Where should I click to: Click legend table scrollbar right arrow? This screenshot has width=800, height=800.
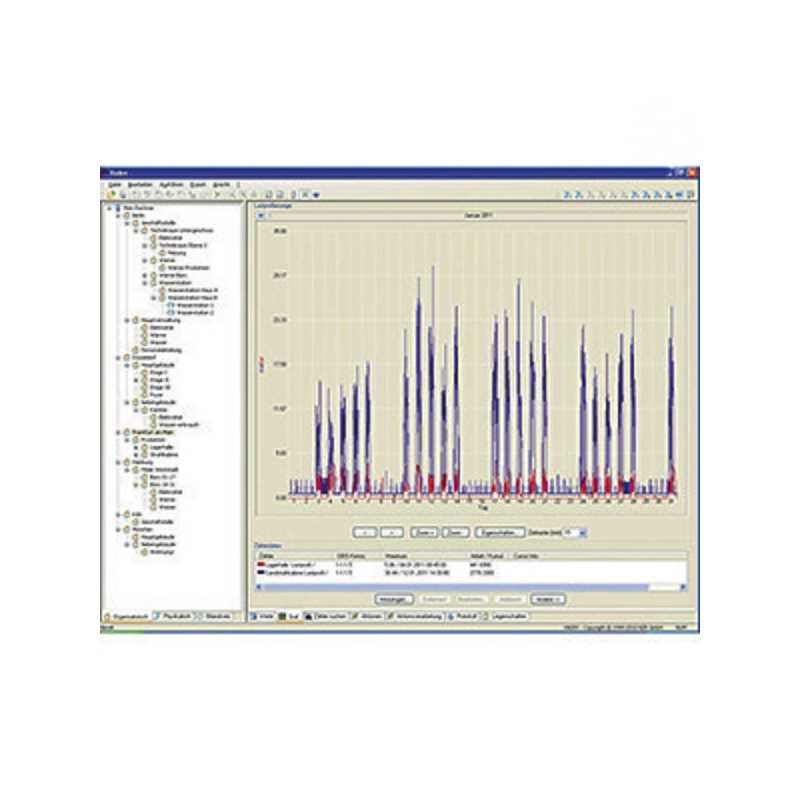[x=683, y=587]
